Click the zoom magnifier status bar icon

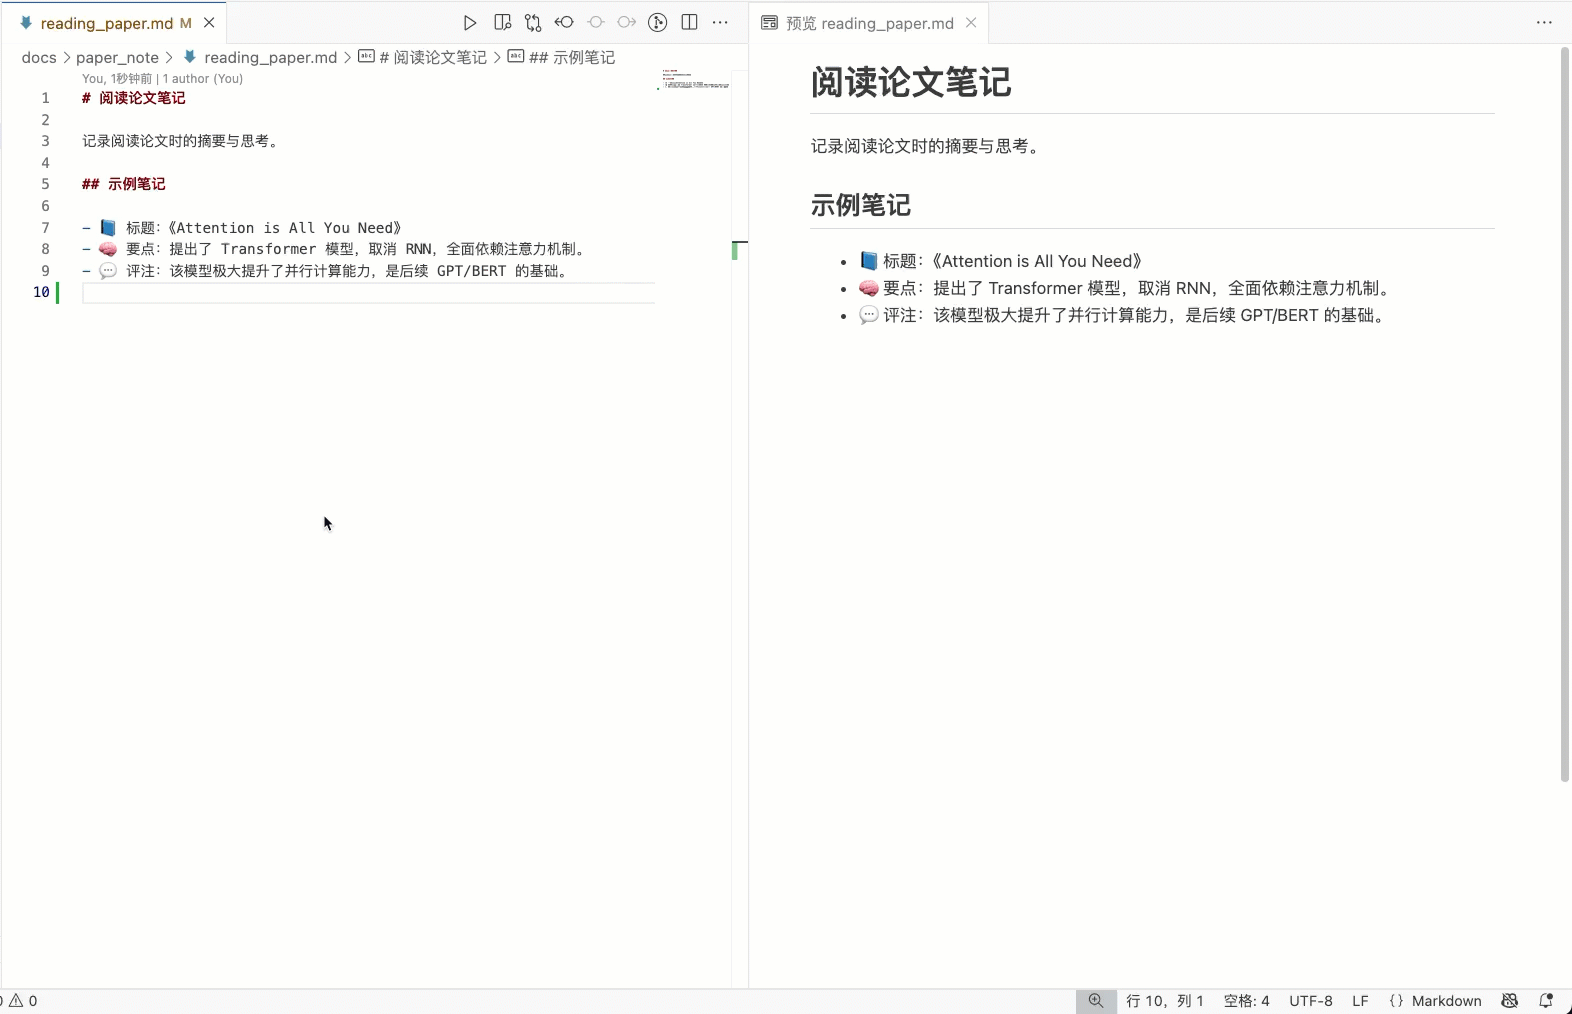1096,1000
